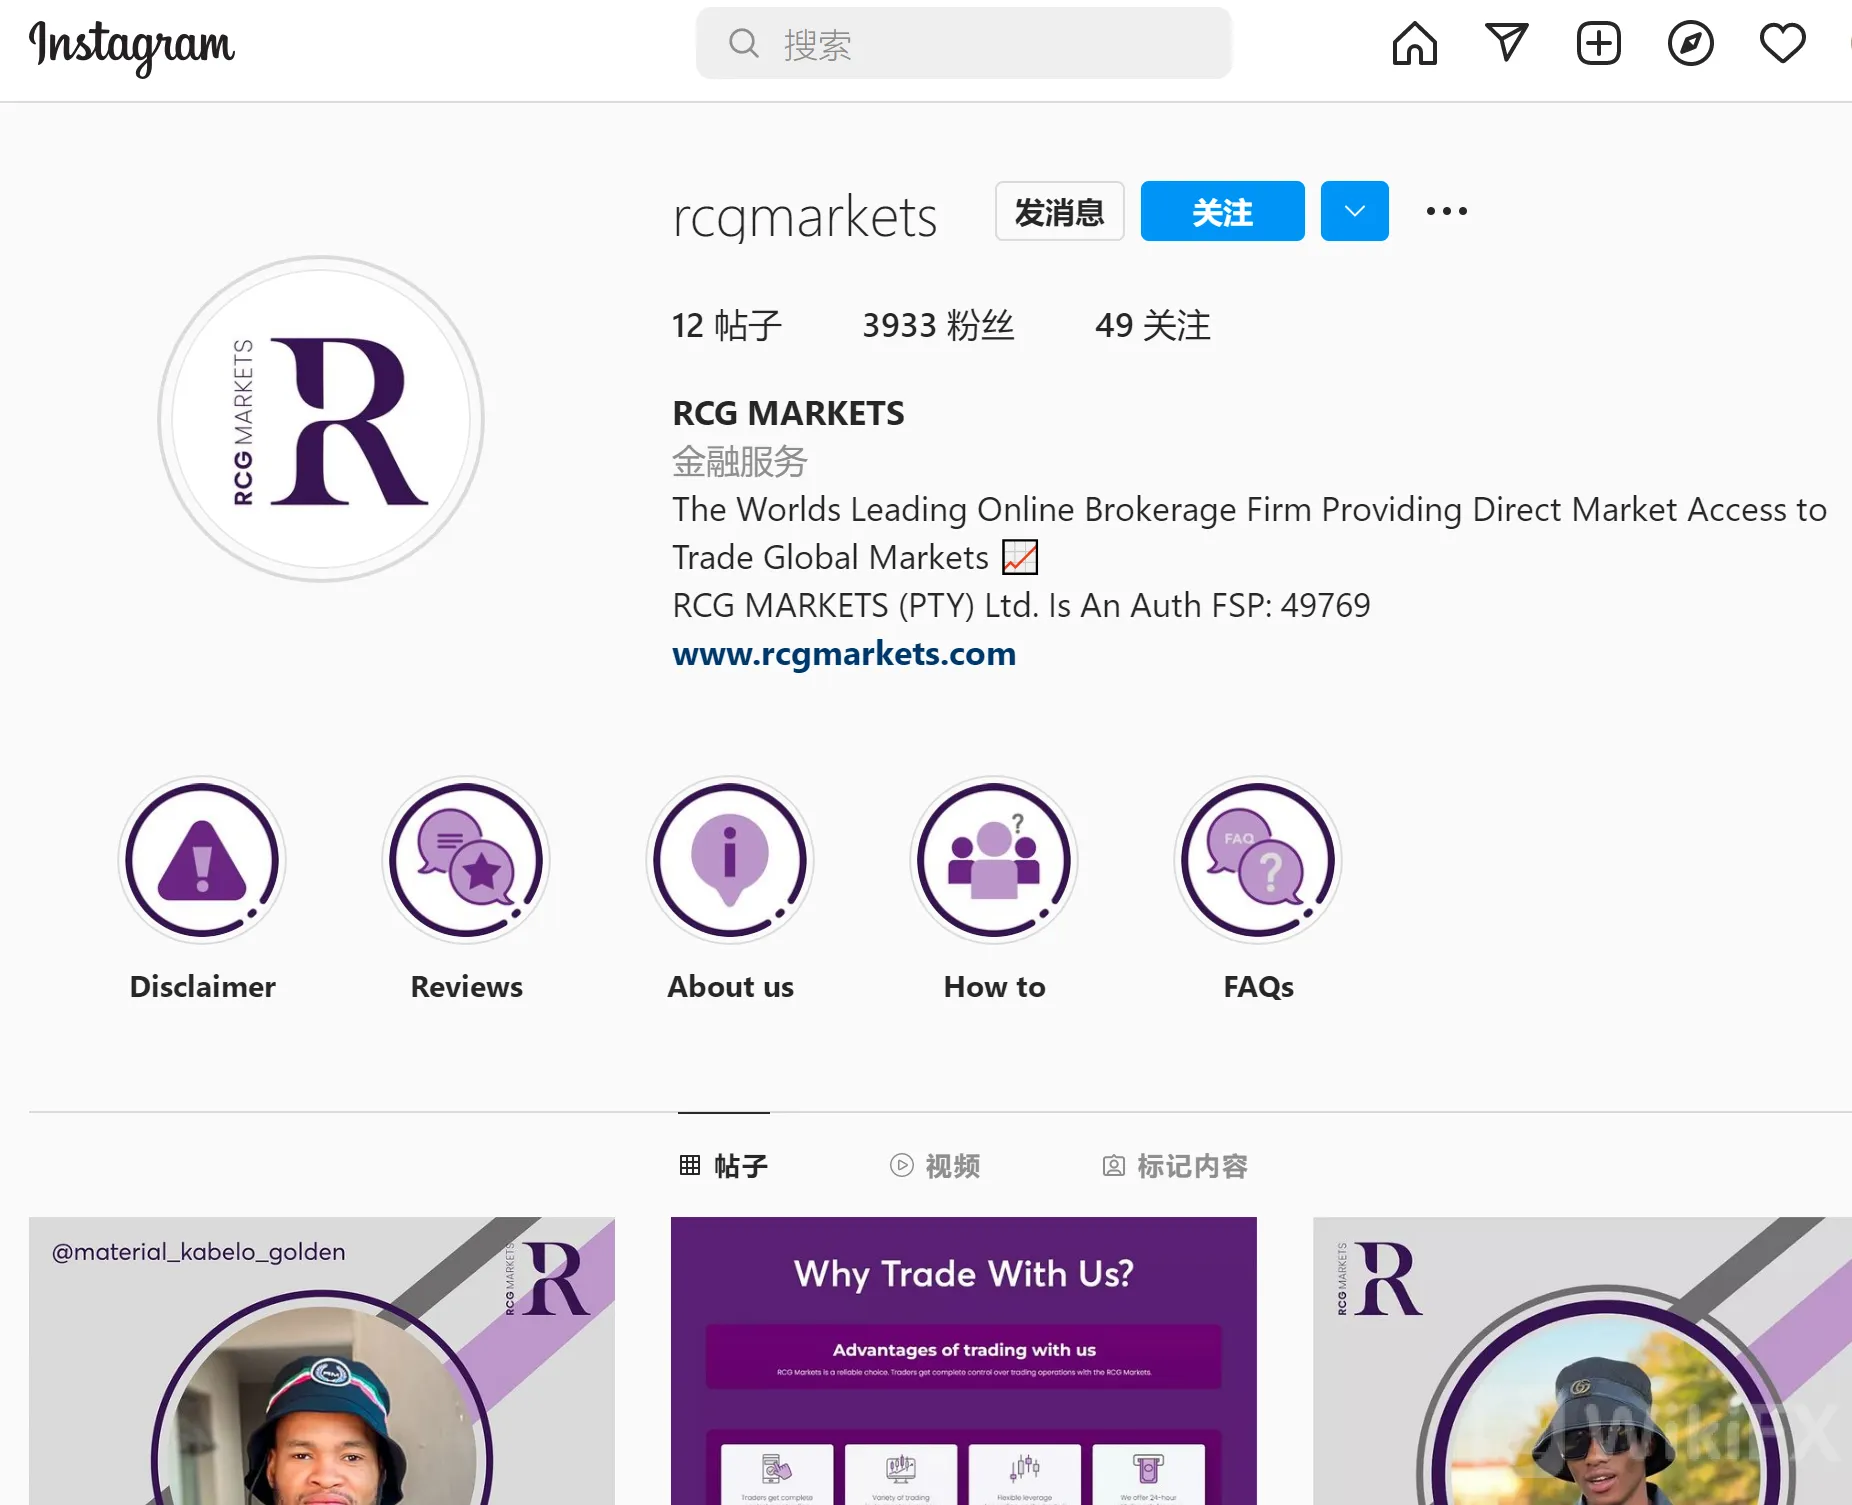Click the search magnifier icon
The image size is (1852, 1505).
click(743, 44)
